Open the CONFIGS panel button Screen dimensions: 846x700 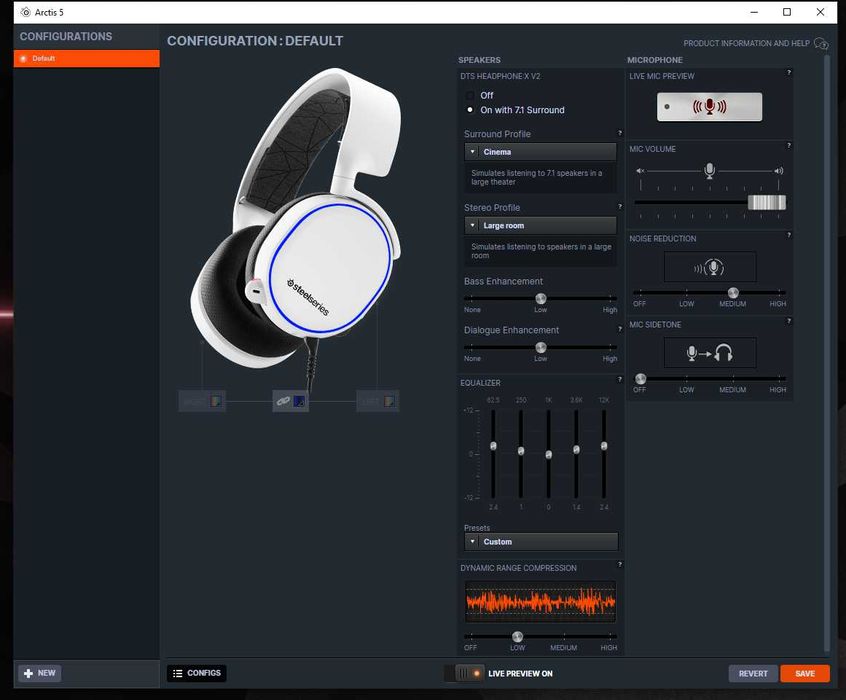196,673
